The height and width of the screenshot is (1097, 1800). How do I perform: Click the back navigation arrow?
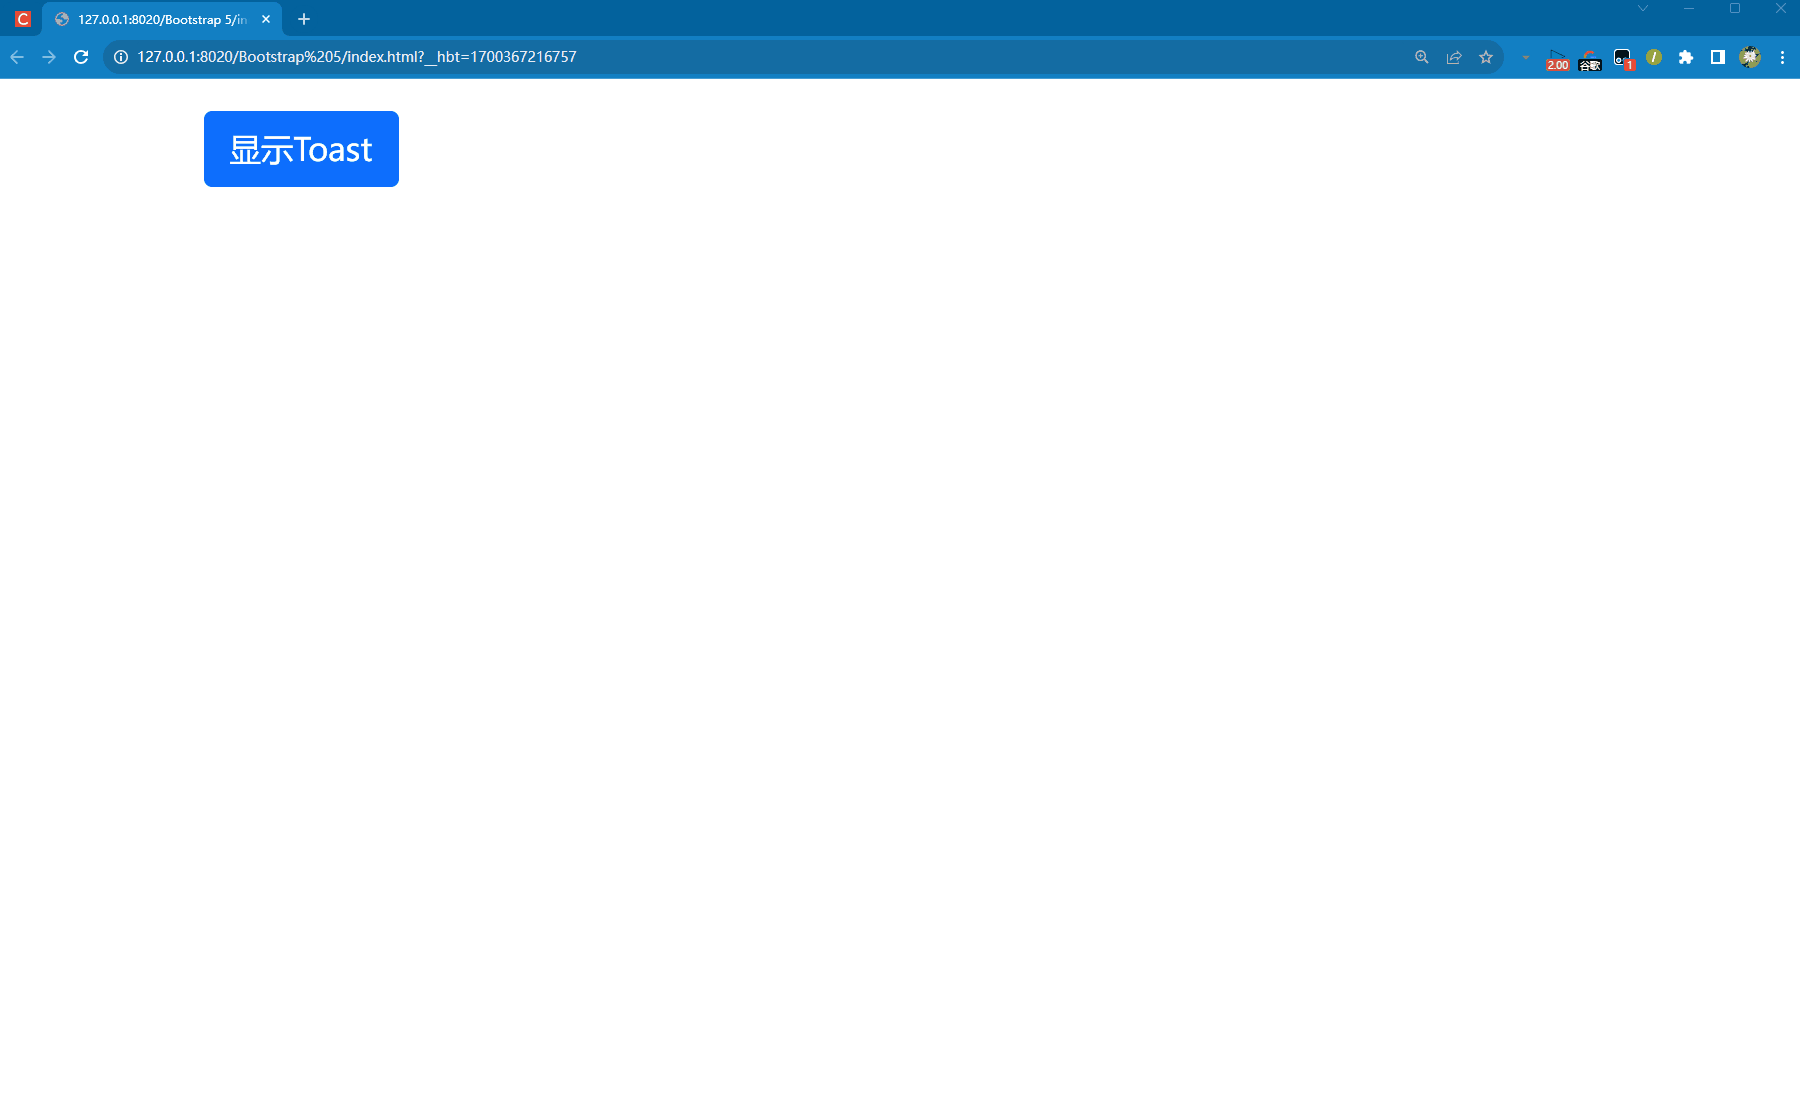point(17,57)
